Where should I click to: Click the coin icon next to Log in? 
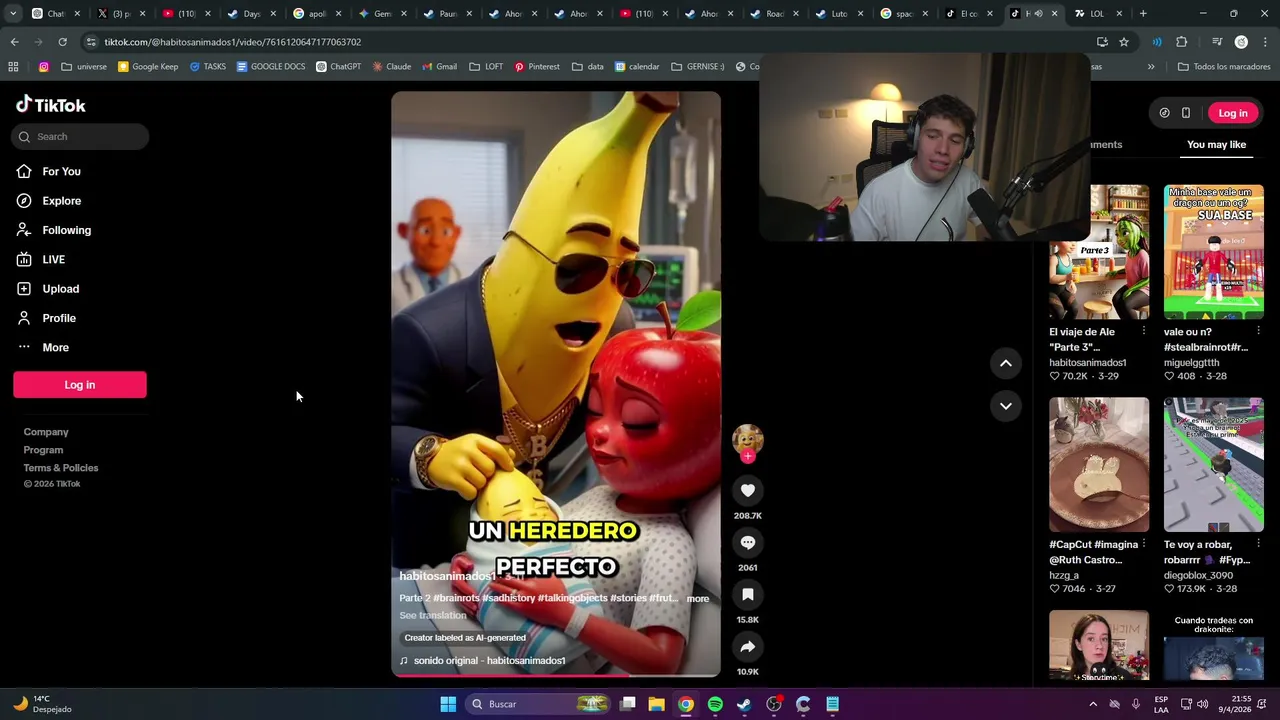point(1164,113)
